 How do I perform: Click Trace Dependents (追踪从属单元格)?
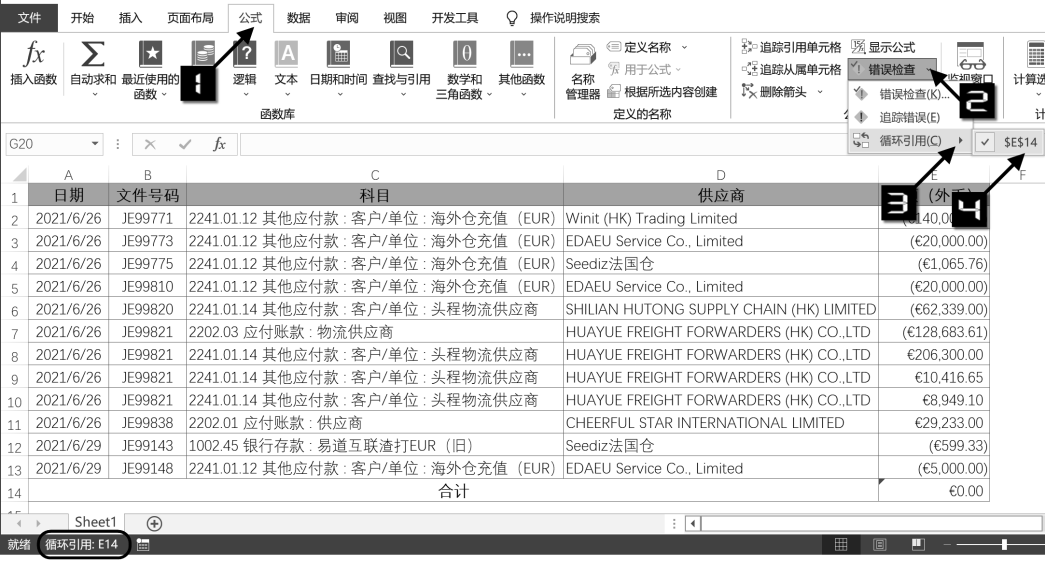(x=791, y=69)
